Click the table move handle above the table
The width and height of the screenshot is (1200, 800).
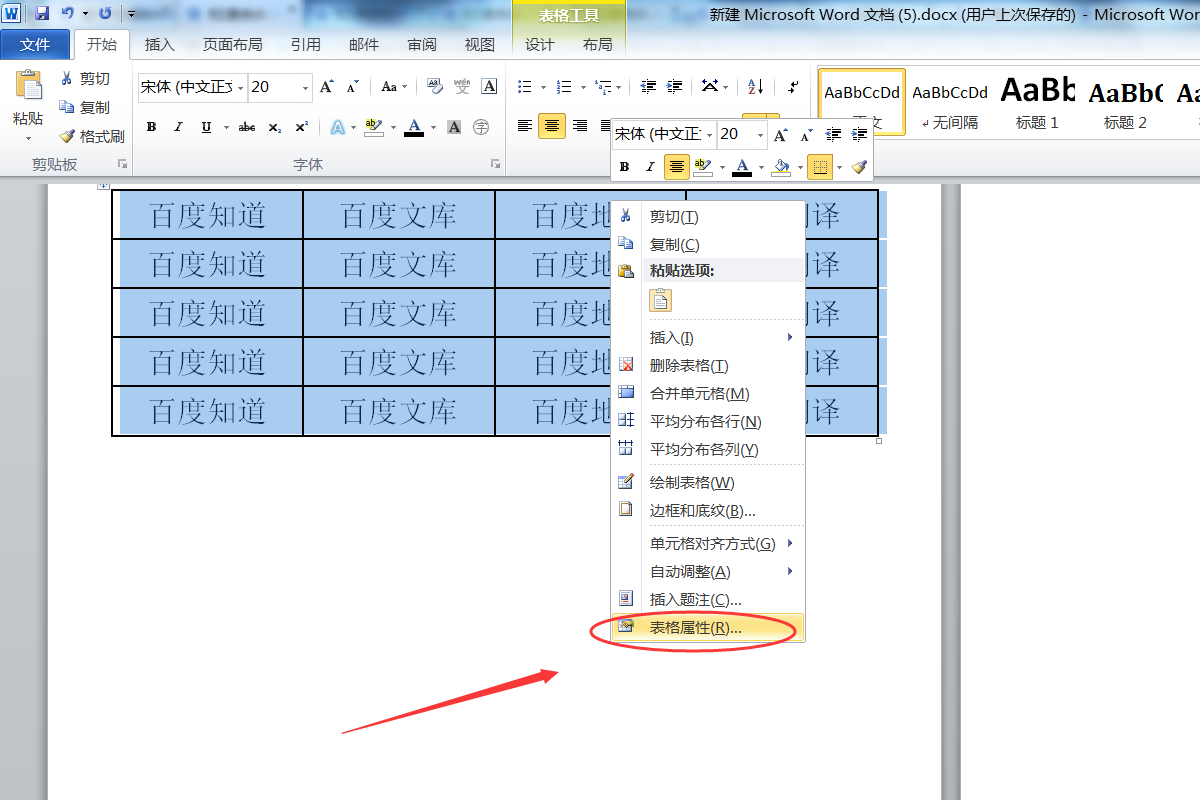102,186
